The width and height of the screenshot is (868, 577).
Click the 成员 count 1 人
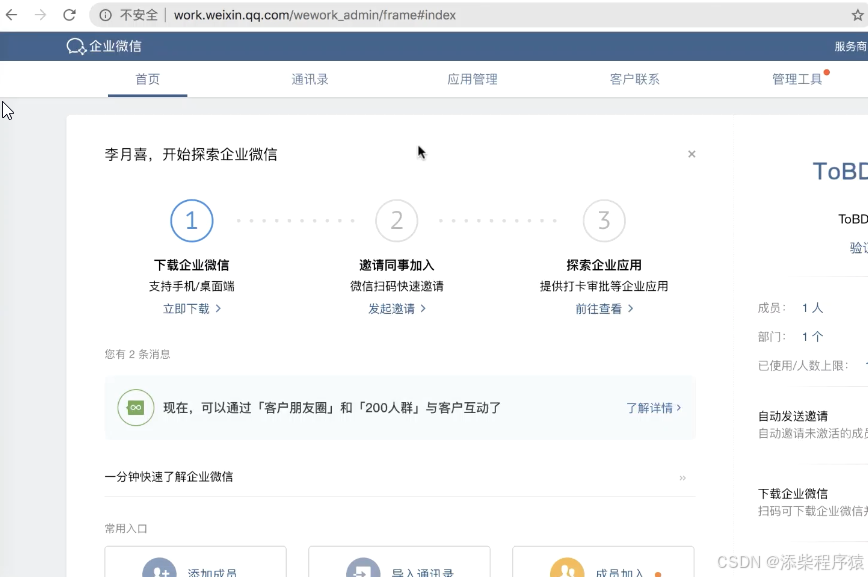coord(812,308)
